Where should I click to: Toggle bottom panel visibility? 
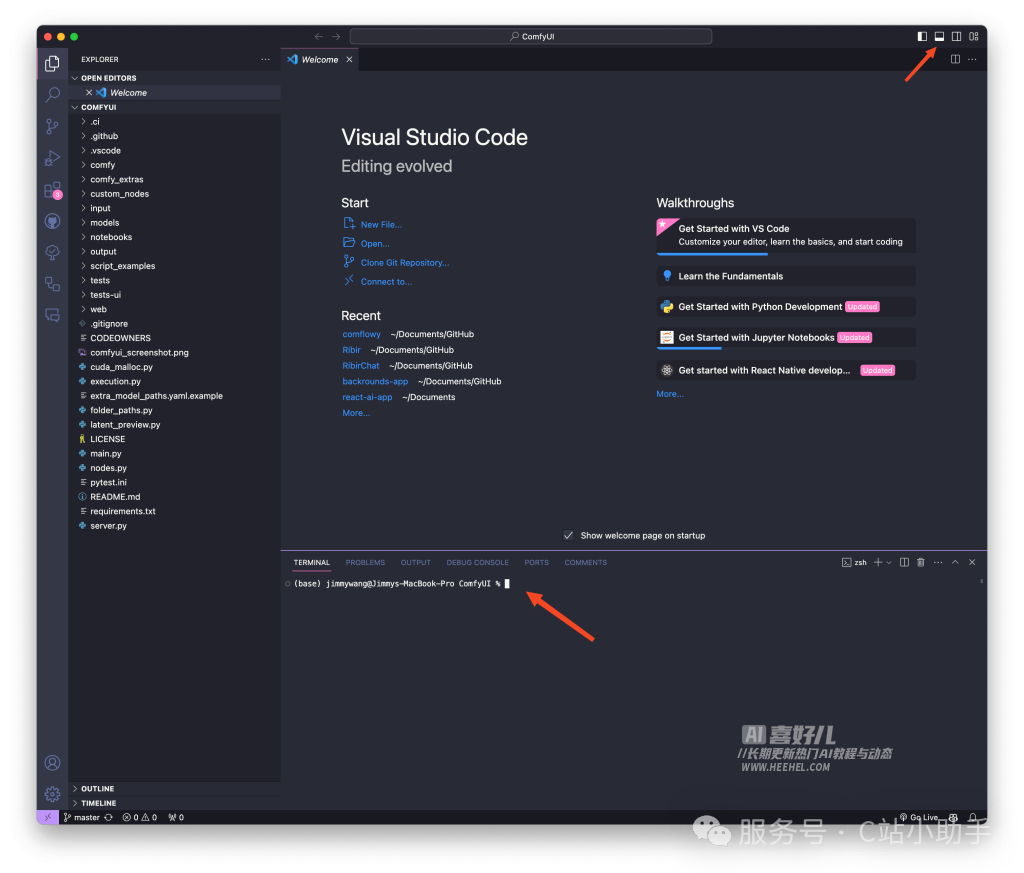[x=939, y=37]
